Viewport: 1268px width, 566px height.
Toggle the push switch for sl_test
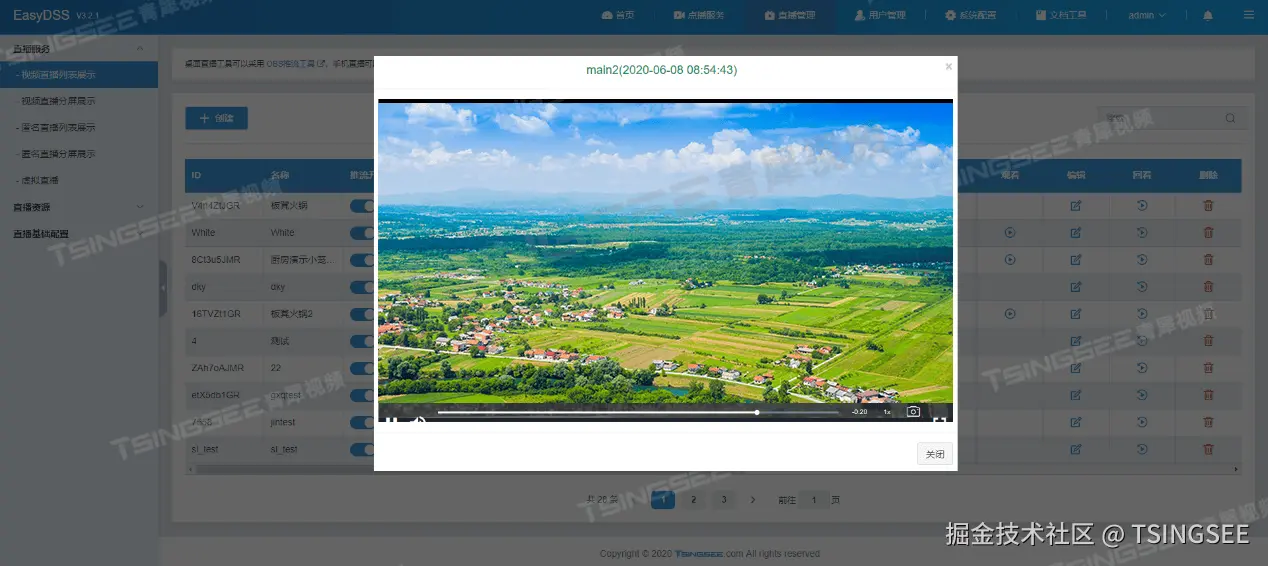[x=362, y=449]
